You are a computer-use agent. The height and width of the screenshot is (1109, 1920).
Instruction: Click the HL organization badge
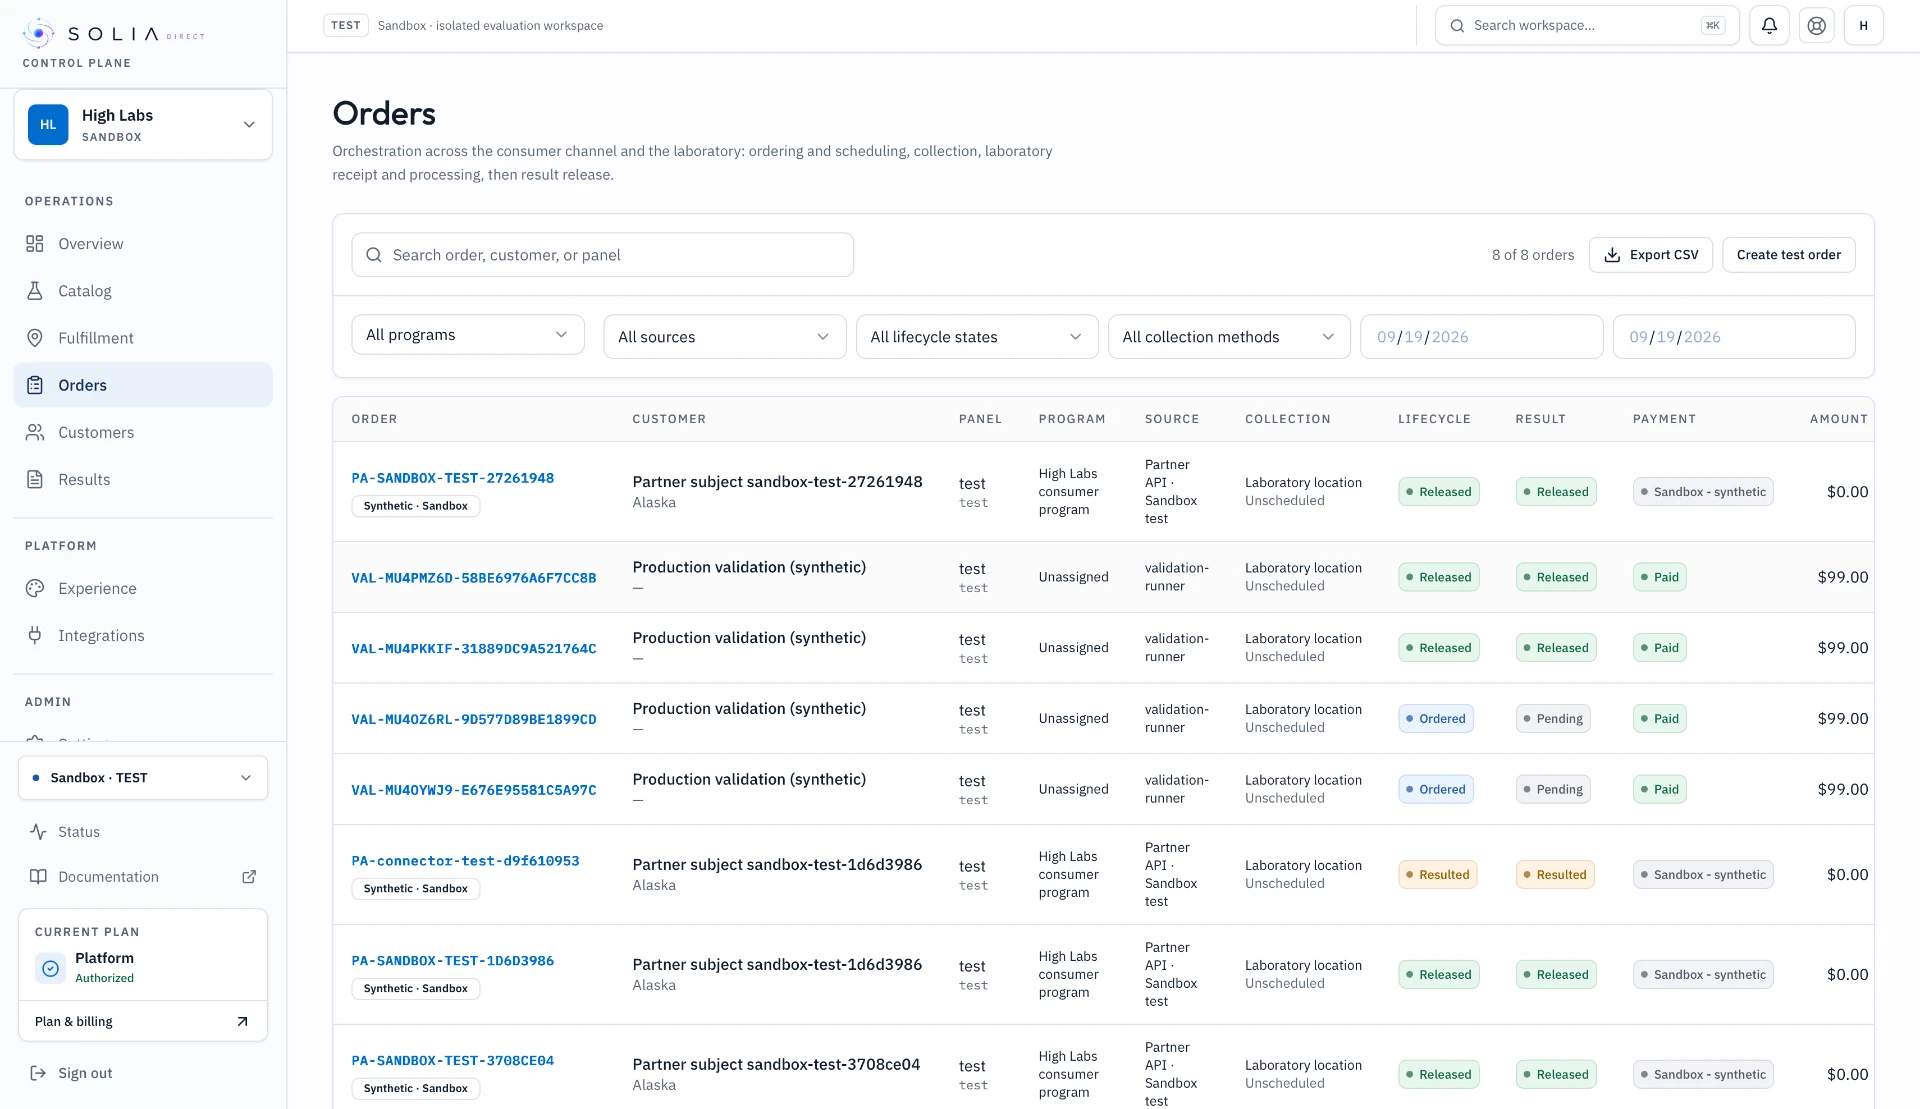click(x=48, y=125)
